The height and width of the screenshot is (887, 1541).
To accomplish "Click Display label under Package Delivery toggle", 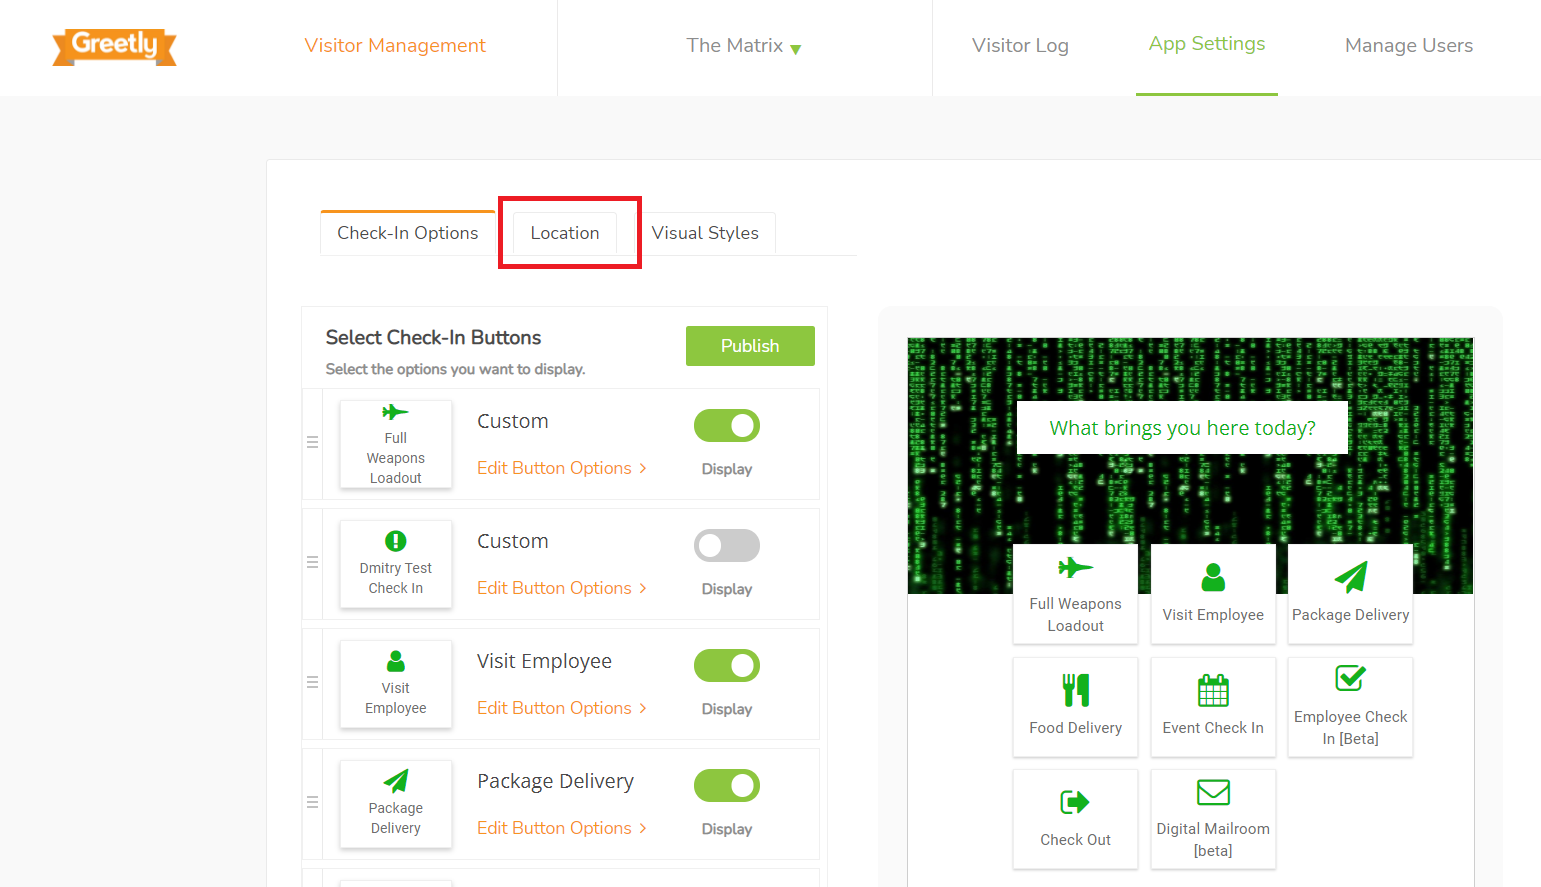I will (727, 829).
